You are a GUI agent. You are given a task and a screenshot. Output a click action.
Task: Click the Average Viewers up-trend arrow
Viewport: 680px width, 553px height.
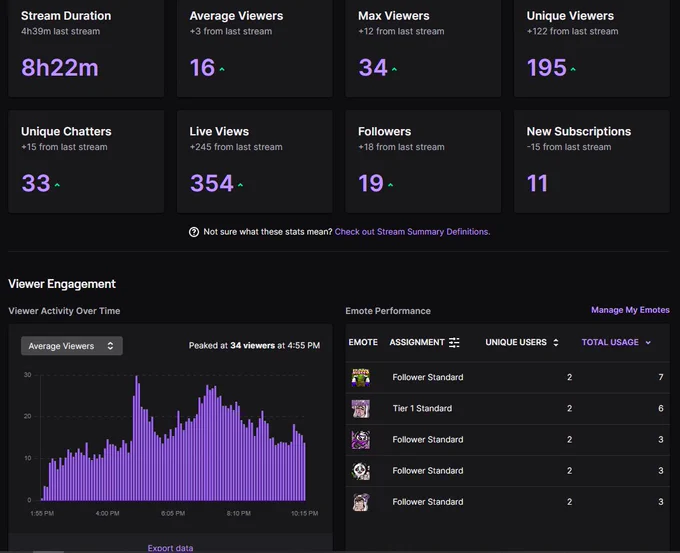222,69
